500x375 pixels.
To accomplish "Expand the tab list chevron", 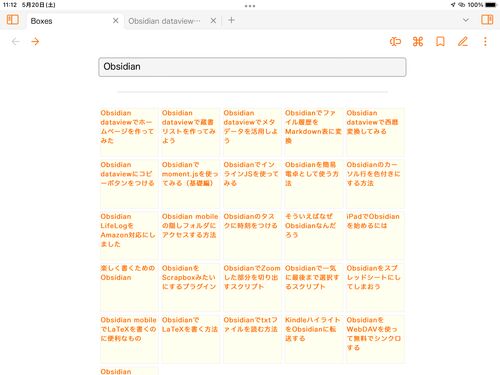I will [466, 20].
